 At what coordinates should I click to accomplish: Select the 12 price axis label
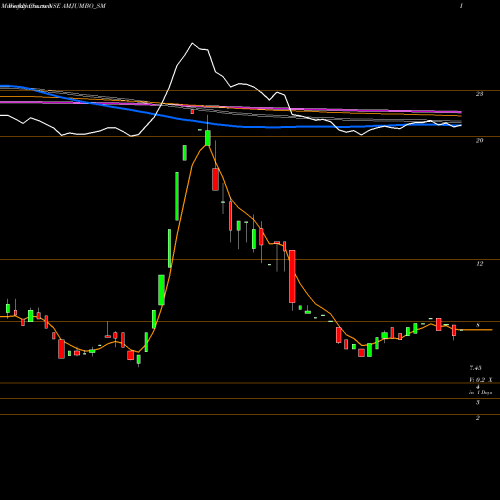click(479, 264)
